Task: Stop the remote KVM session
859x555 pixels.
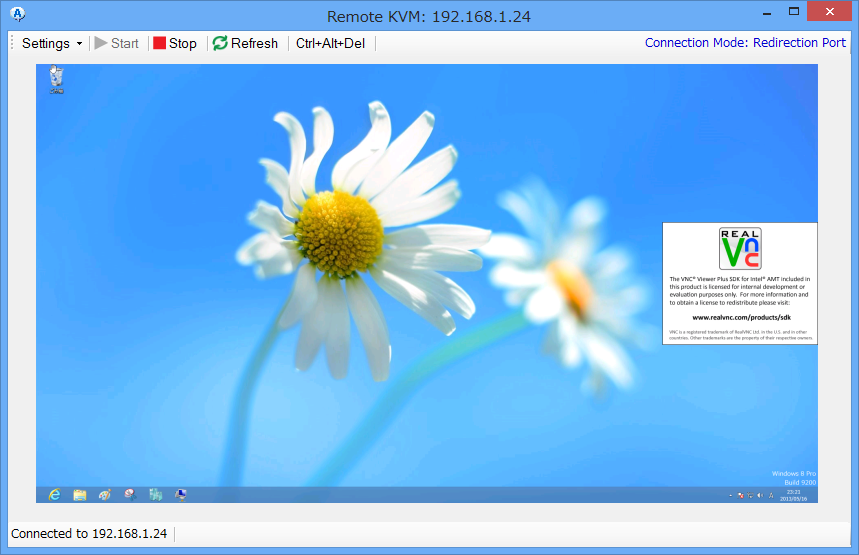Action: 175,43
